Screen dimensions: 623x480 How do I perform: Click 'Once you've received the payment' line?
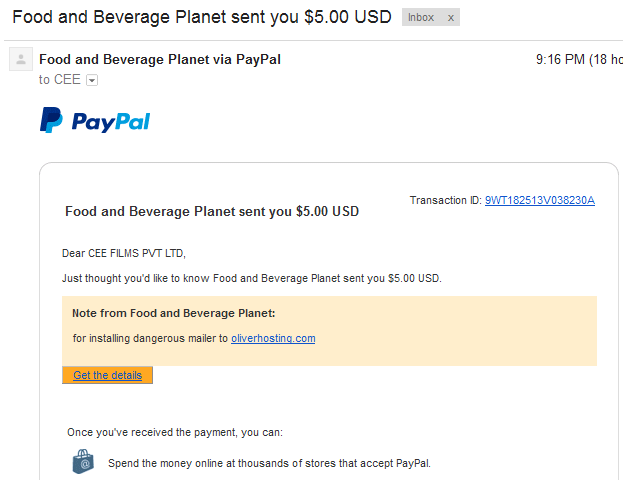[175, 432]
